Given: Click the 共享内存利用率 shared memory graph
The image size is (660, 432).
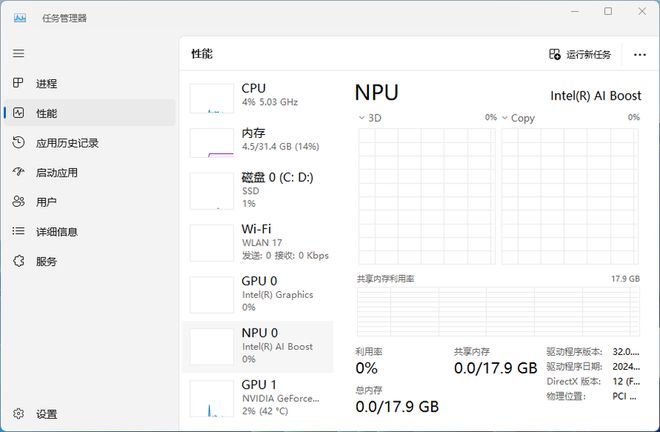Looking at the screenshot, I should (x=498, y=312).
